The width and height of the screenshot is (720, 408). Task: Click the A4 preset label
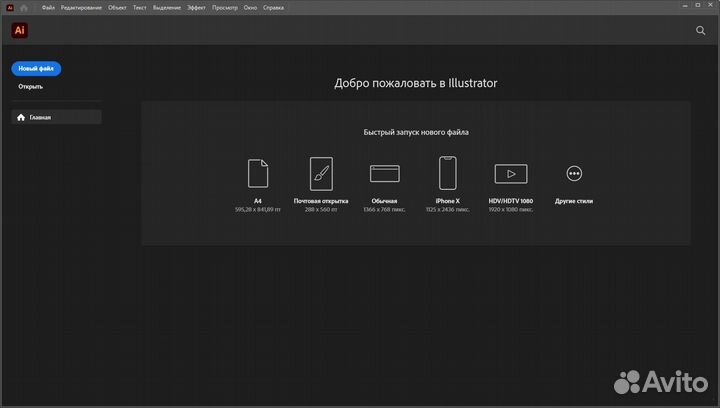coord(258,201)
